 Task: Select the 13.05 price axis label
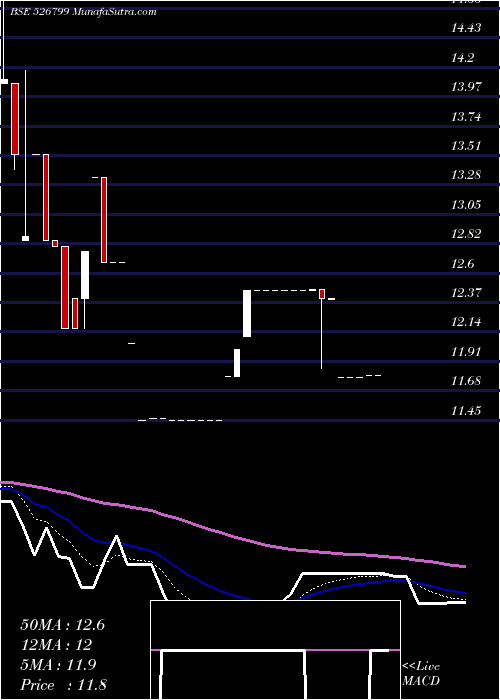click(466, 204)
